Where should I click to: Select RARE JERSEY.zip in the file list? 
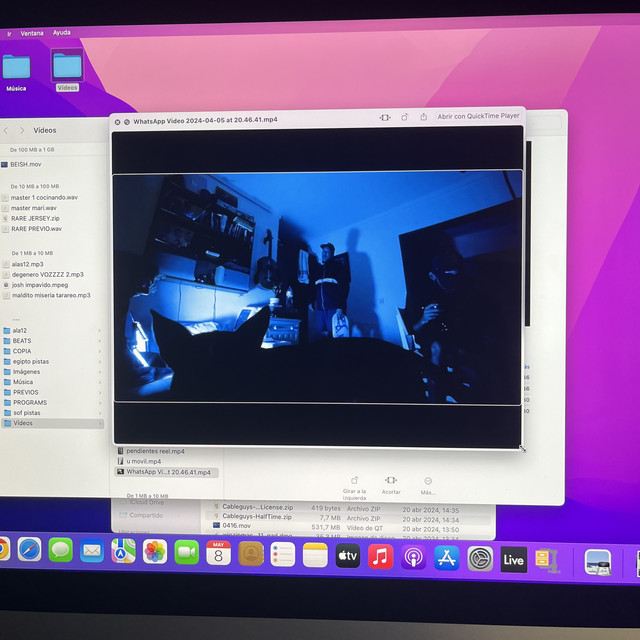coord(35,218)
